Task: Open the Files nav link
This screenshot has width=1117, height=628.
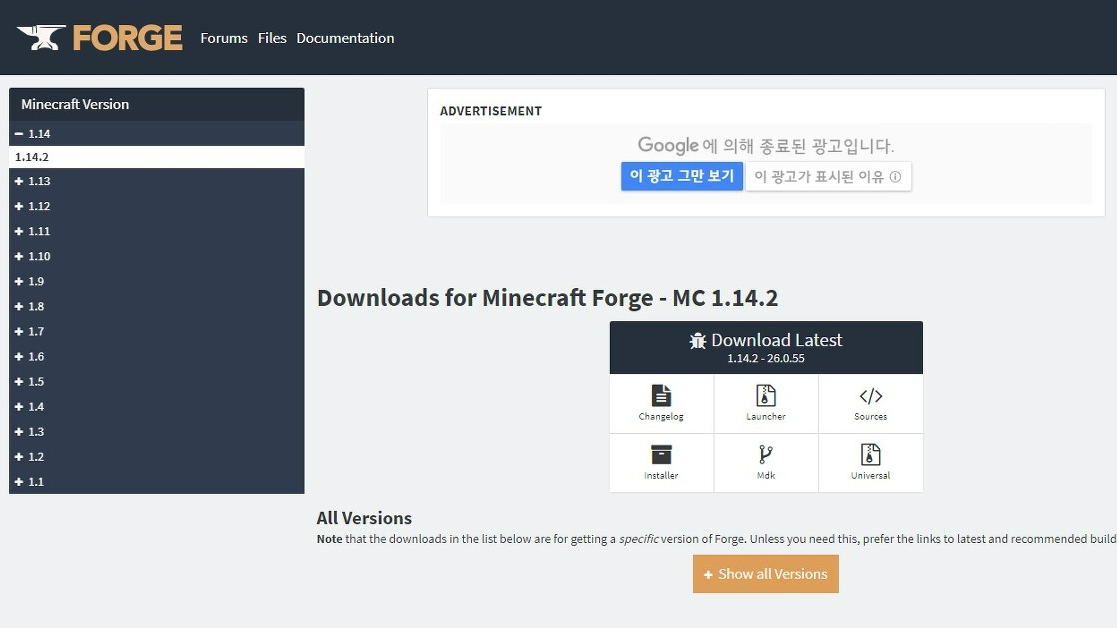Action: coord(272,38)
